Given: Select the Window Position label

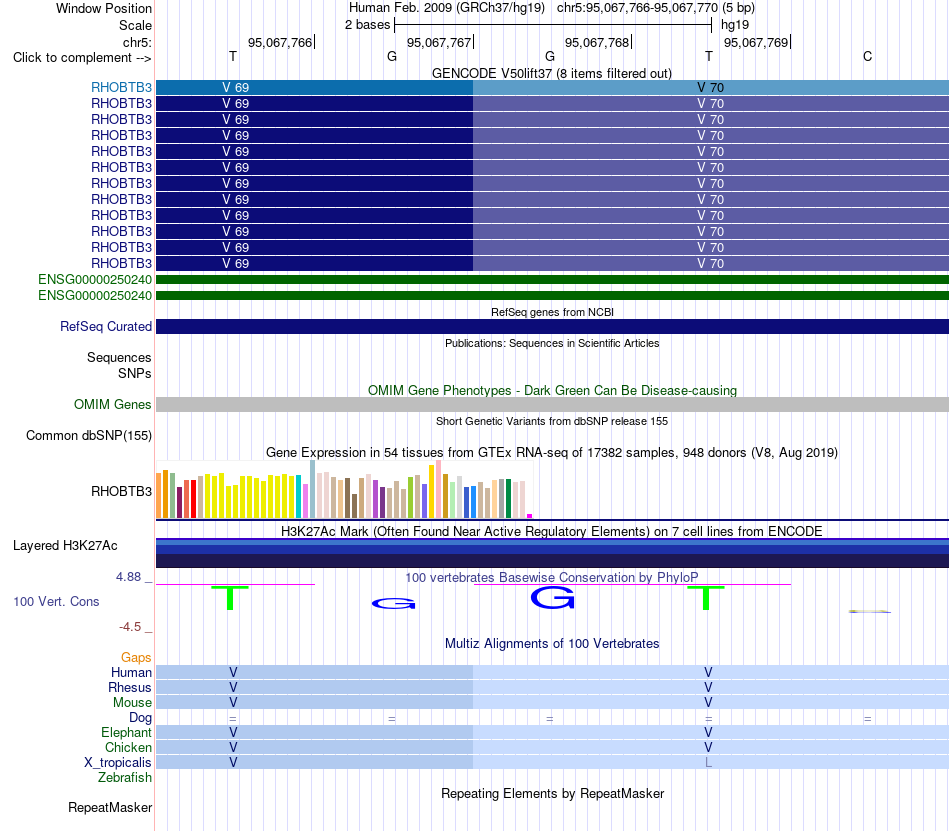Looking at the screenshot, I should (104, 8).
